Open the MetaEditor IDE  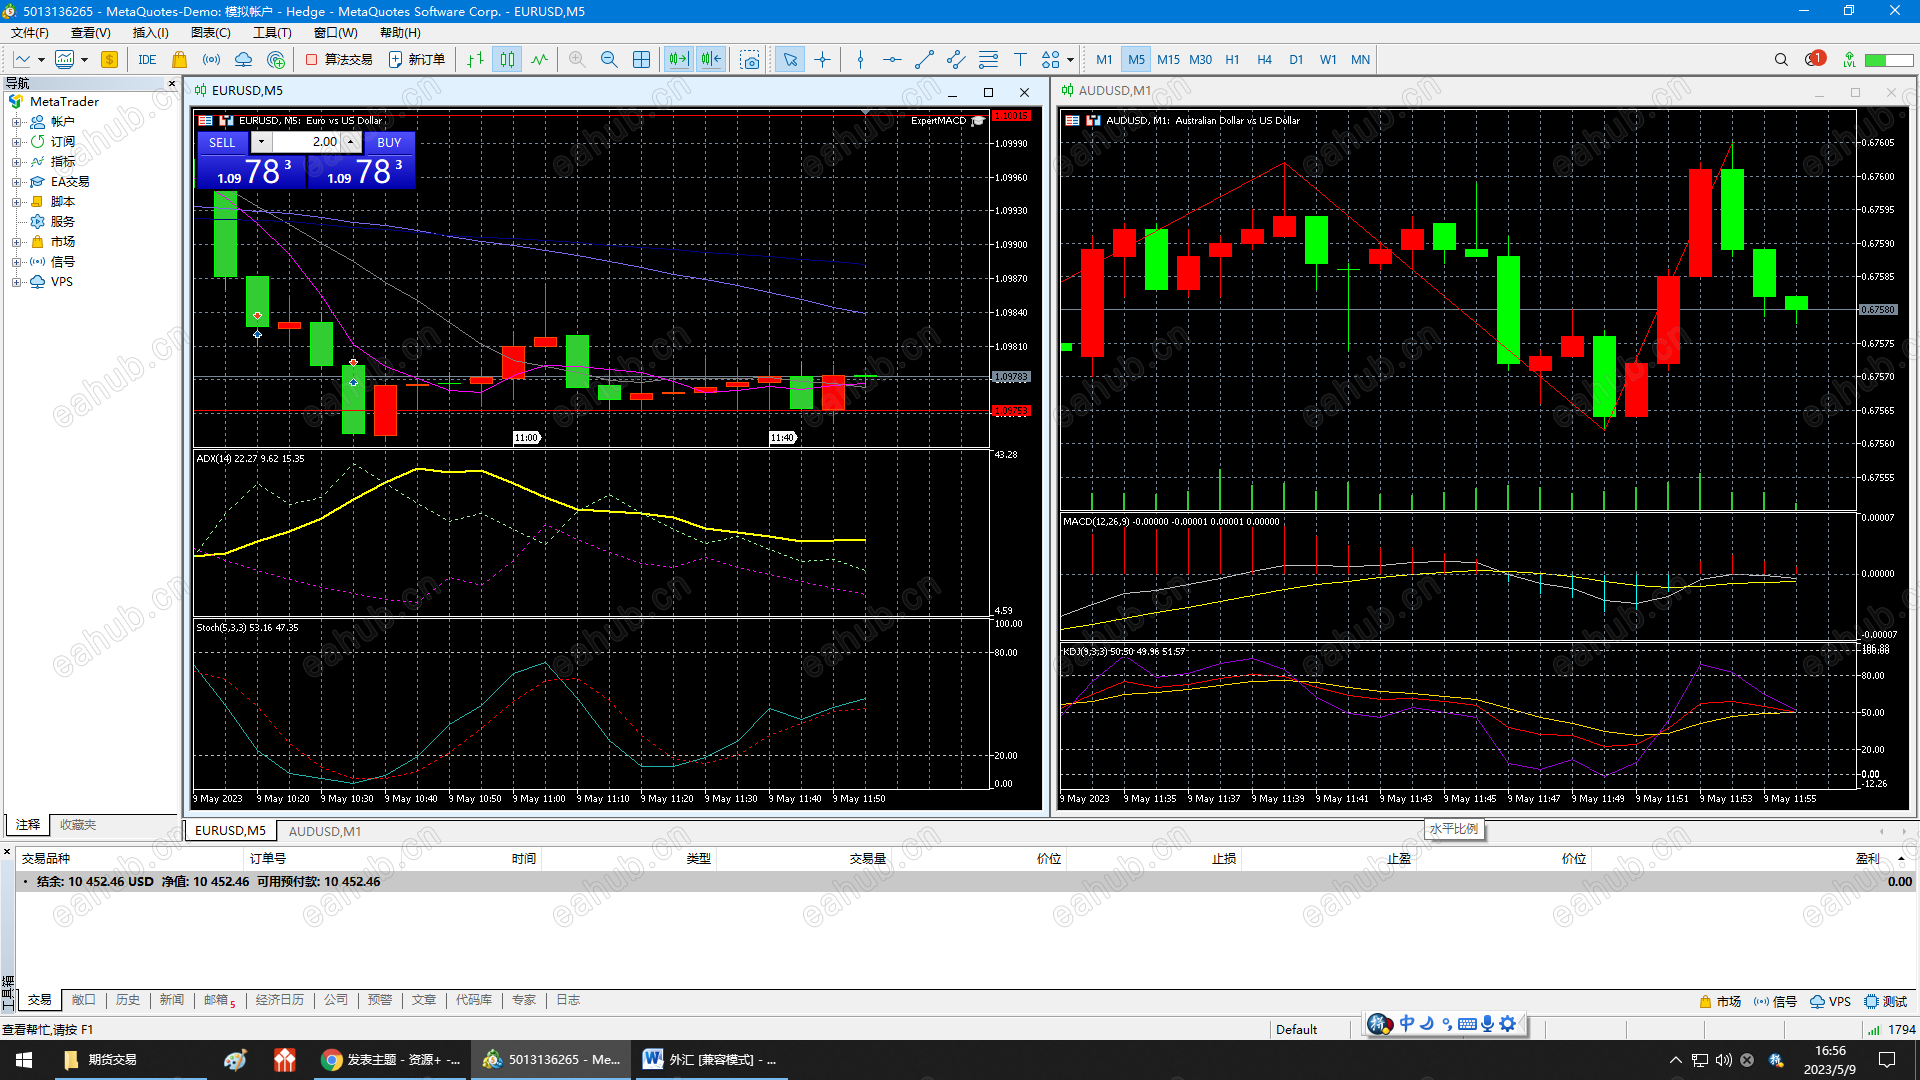pos(147,60)
